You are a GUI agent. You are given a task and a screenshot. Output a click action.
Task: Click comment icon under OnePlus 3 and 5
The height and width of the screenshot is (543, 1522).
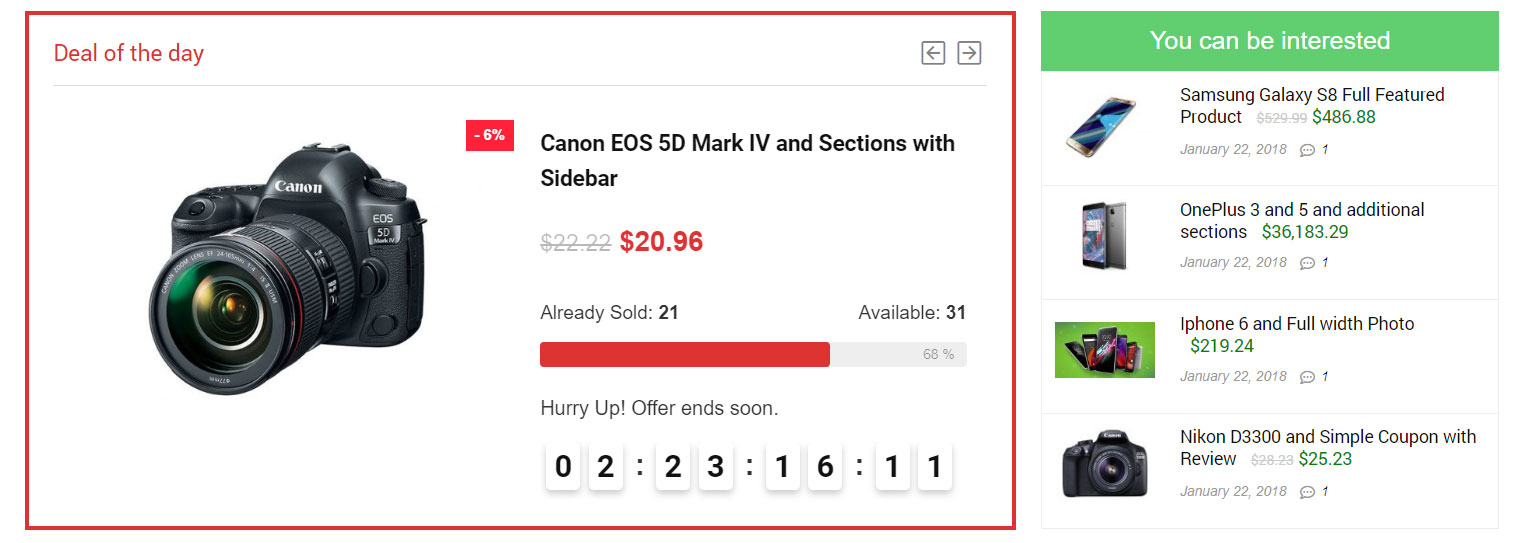coord(1307,263)
